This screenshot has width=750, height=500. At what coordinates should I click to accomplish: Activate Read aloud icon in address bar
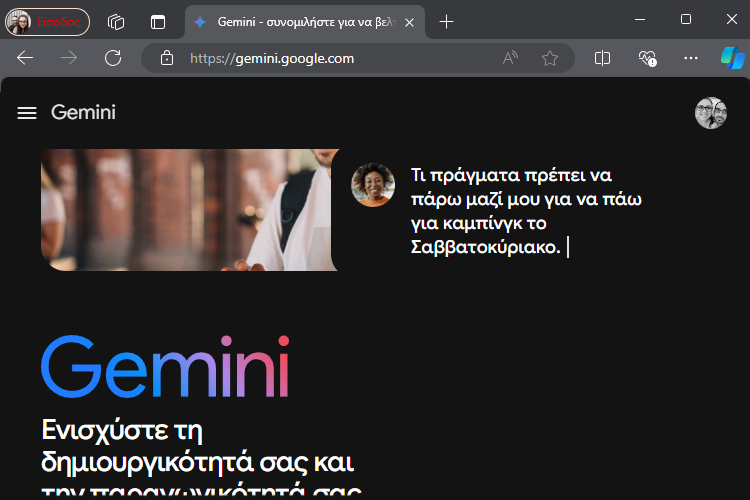click(x=510, y=58)
